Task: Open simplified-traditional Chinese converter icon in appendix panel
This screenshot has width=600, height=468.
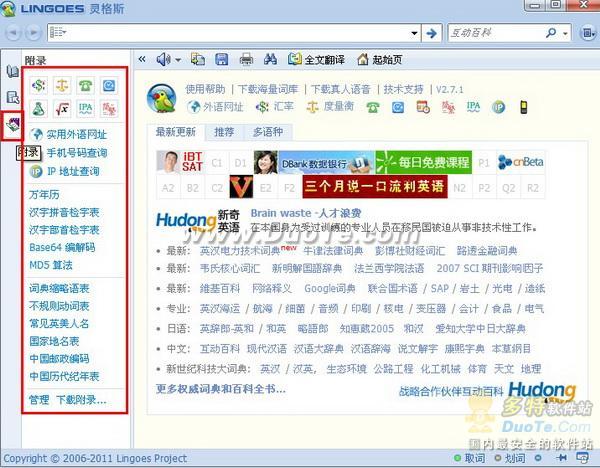Action: tap(109, 109)
